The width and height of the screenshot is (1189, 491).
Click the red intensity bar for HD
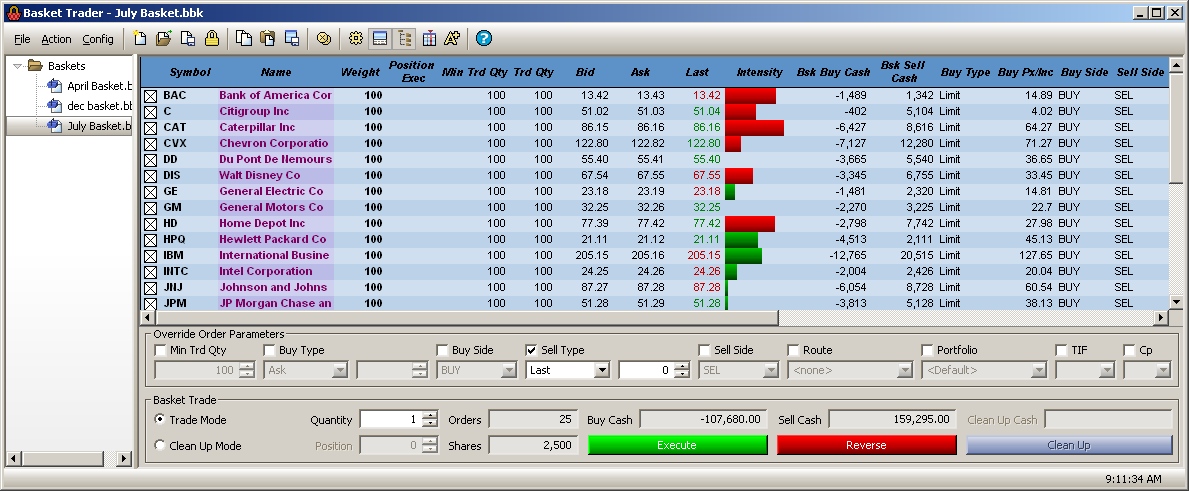click(750, 224)
